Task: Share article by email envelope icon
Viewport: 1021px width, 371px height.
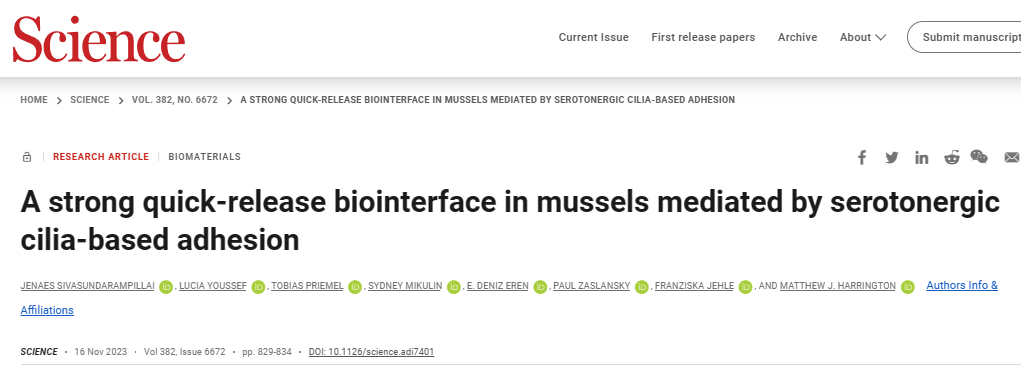Action: point(1012,157)
